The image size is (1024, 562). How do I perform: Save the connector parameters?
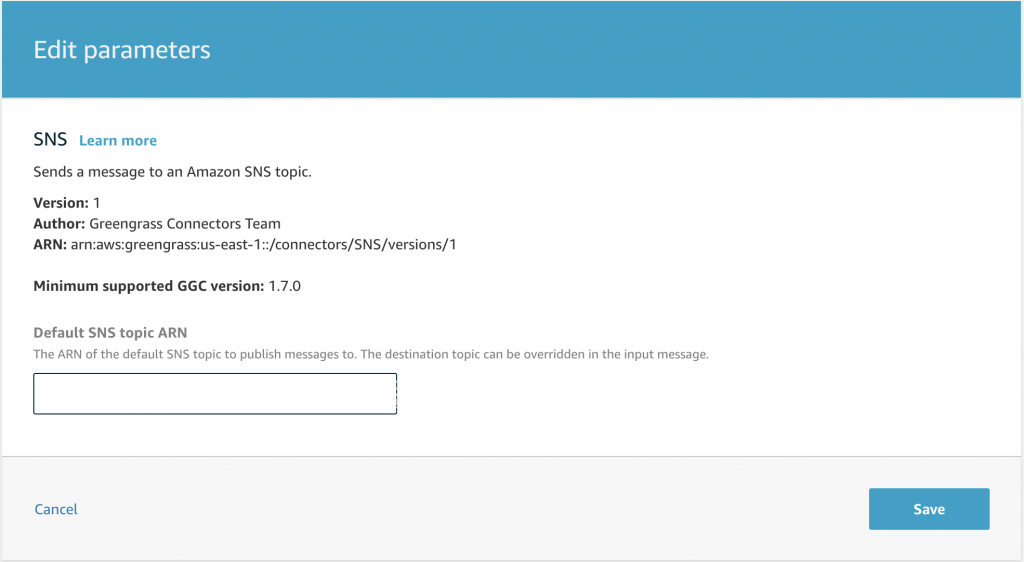(x=929, y=509)
